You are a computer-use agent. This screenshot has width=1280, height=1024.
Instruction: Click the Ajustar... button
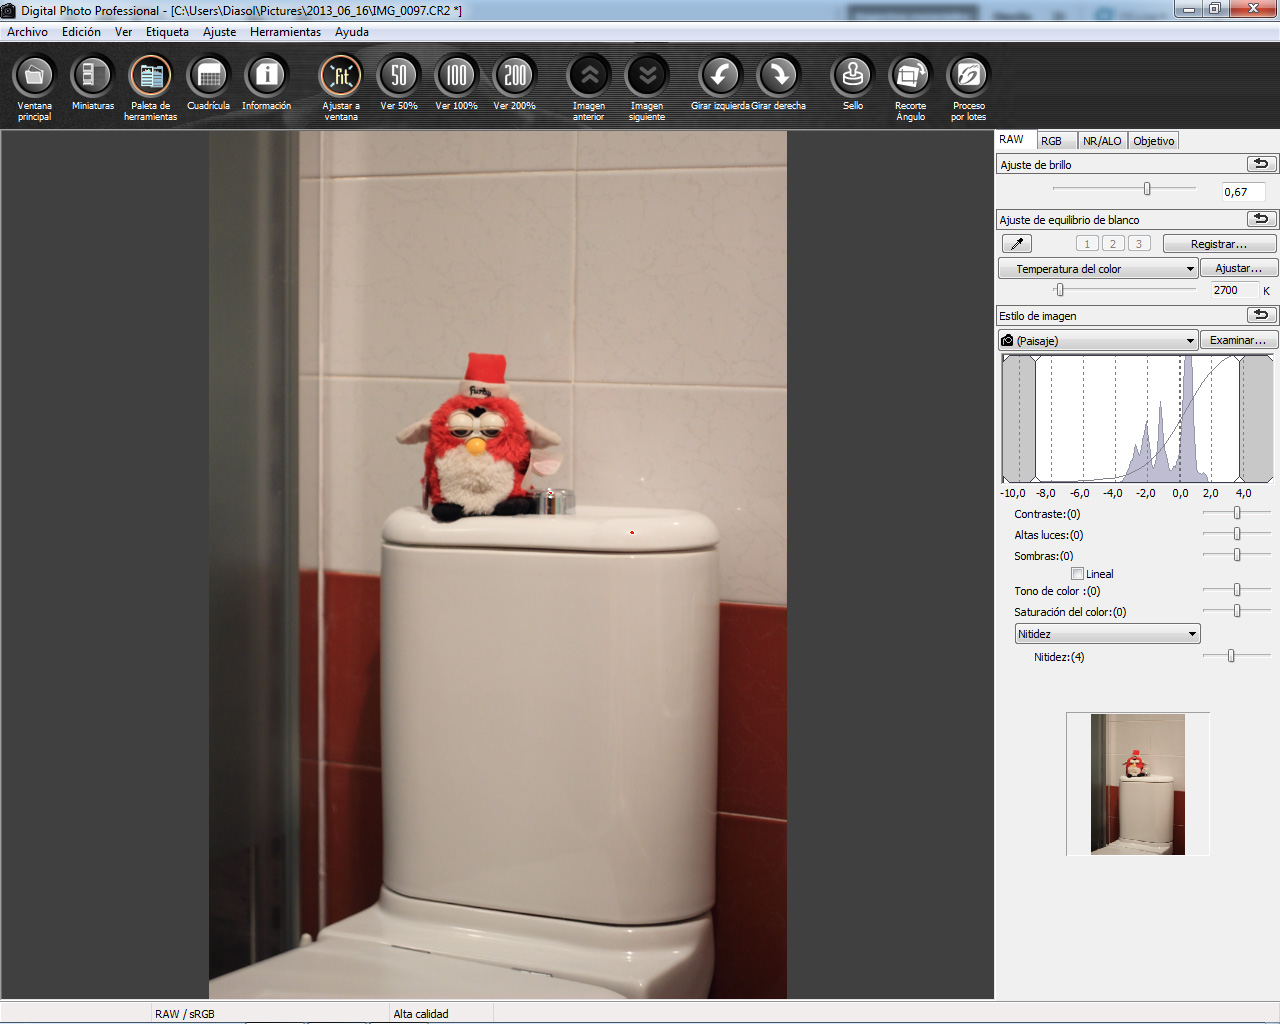(1238, 268)
